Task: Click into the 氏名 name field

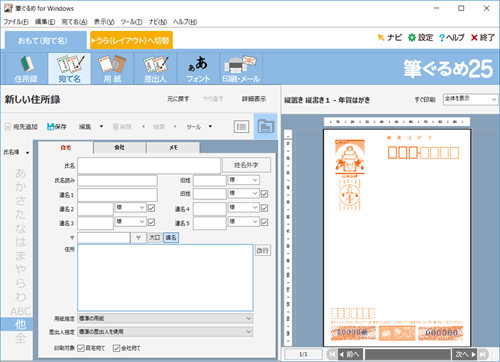Action: (x=149, y=165)
